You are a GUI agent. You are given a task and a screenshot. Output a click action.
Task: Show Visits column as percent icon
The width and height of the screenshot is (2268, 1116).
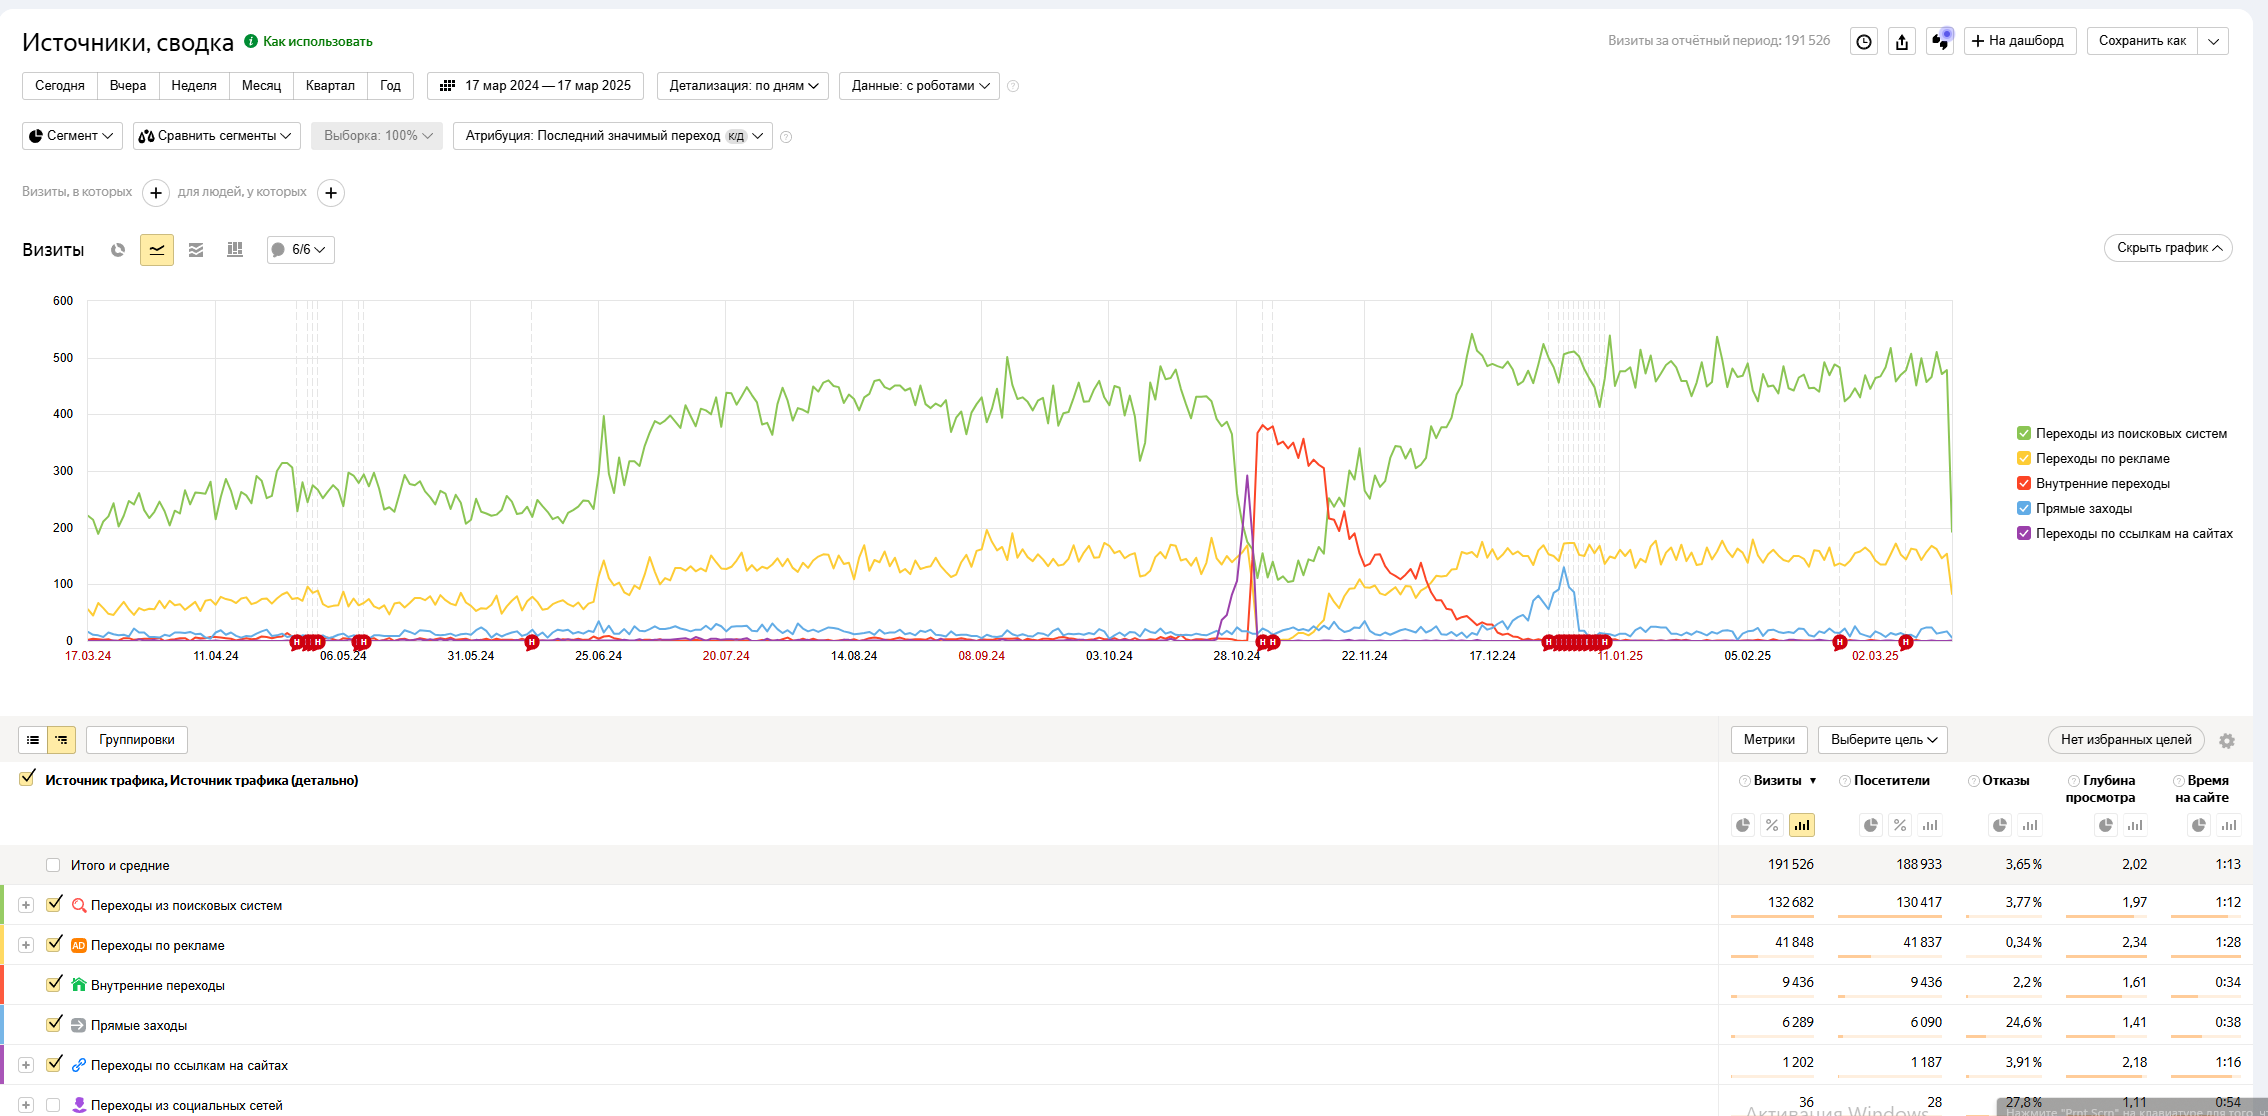pos(1772,825)
